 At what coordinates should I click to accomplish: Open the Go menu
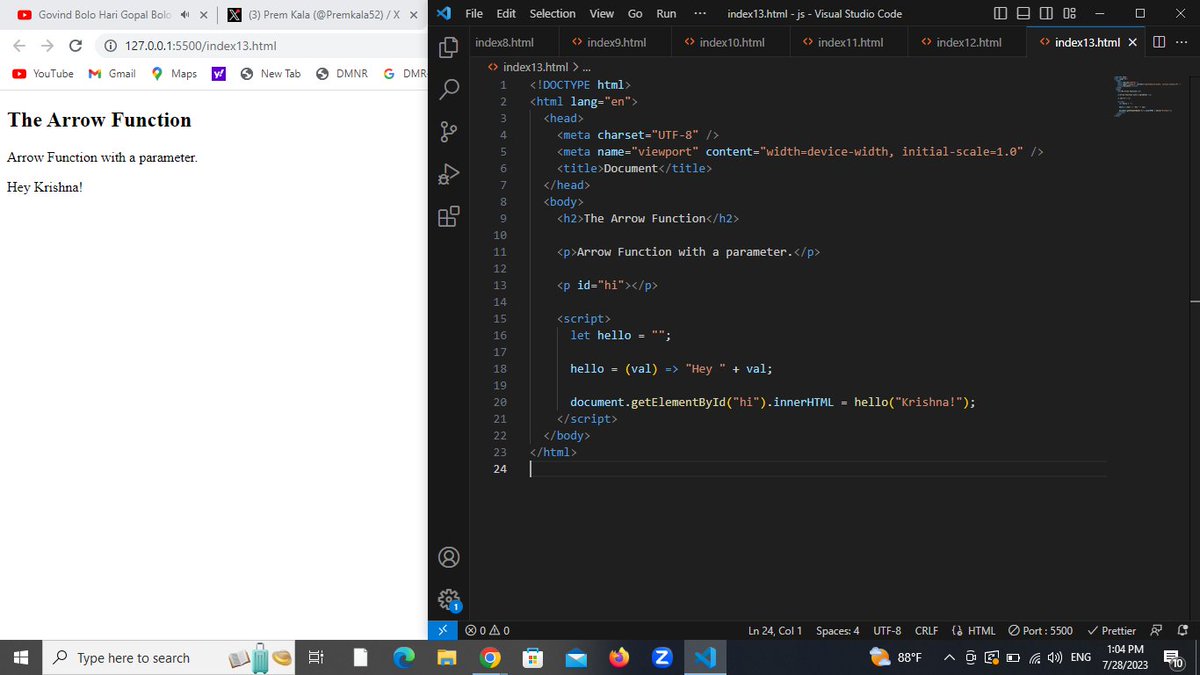coord(635,14)
